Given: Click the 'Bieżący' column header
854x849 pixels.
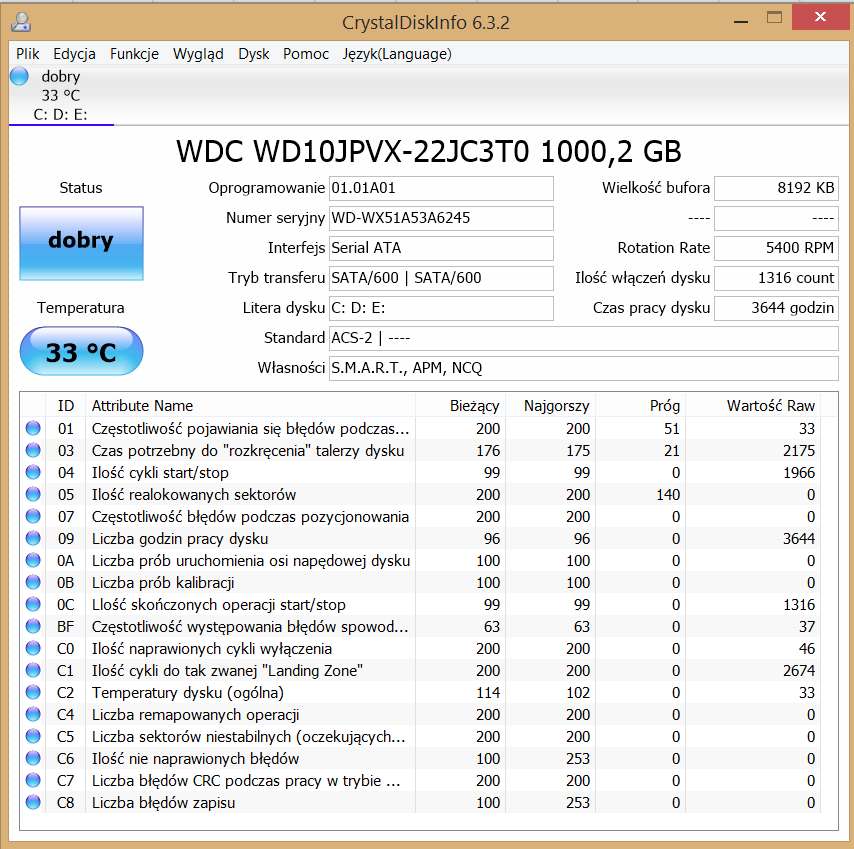Looking at the screenshot, I should 461,406.
